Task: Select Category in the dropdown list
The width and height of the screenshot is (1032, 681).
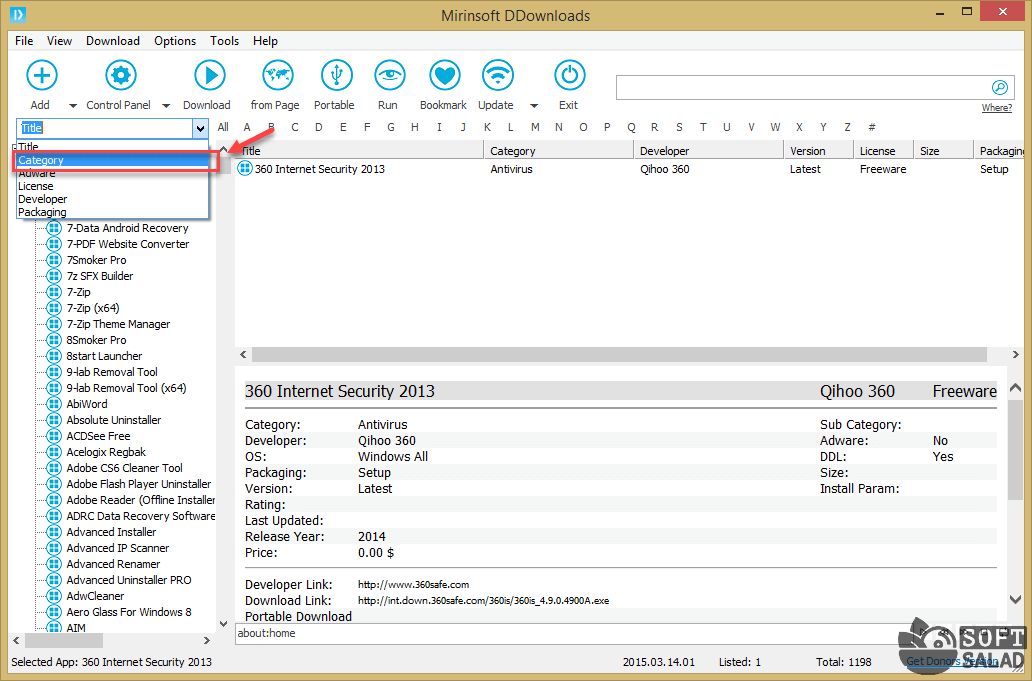Action: pos(41,160)
